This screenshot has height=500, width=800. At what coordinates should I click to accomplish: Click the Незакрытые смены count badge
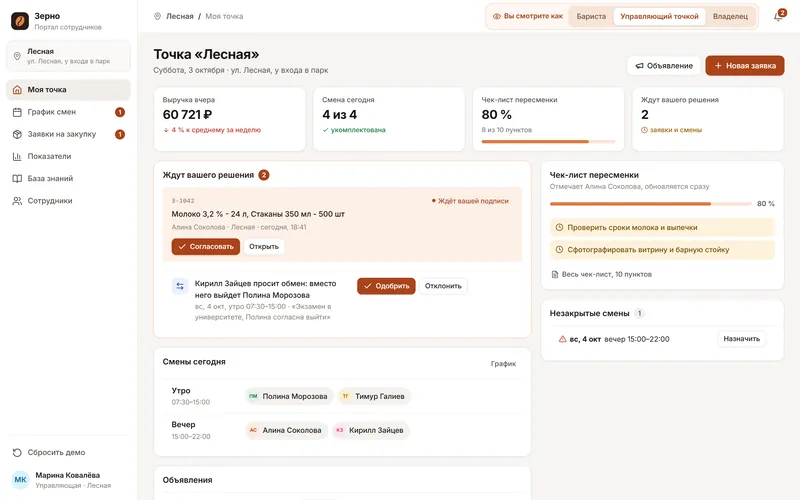(639, 313)
